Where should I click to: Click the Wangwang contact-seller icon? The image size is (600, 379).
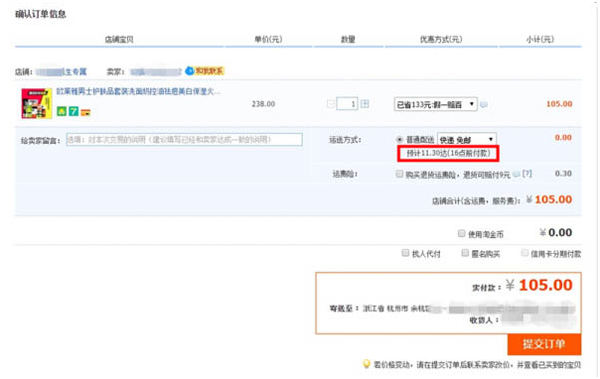pos(190,71)
